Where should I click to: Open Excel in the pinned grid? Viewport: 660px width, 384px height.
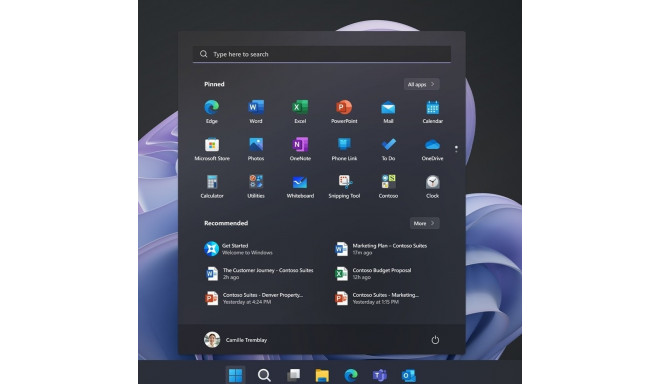300,111
